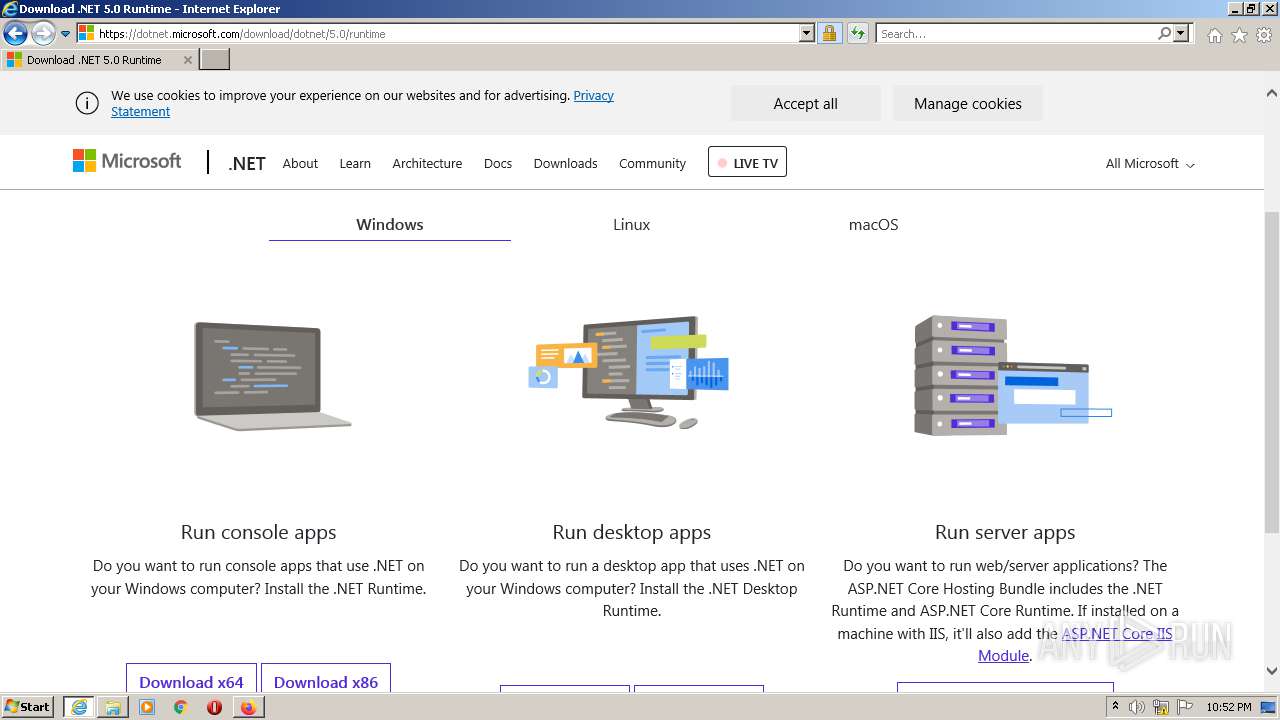Click the Accept all cookies button

805,103
